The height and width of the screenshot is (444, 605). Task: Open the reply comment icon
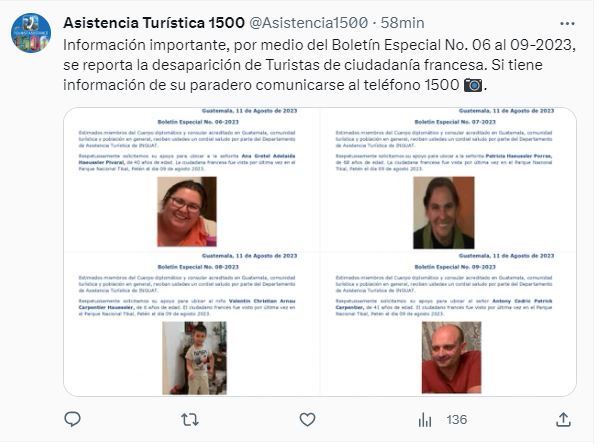[72, 419]
